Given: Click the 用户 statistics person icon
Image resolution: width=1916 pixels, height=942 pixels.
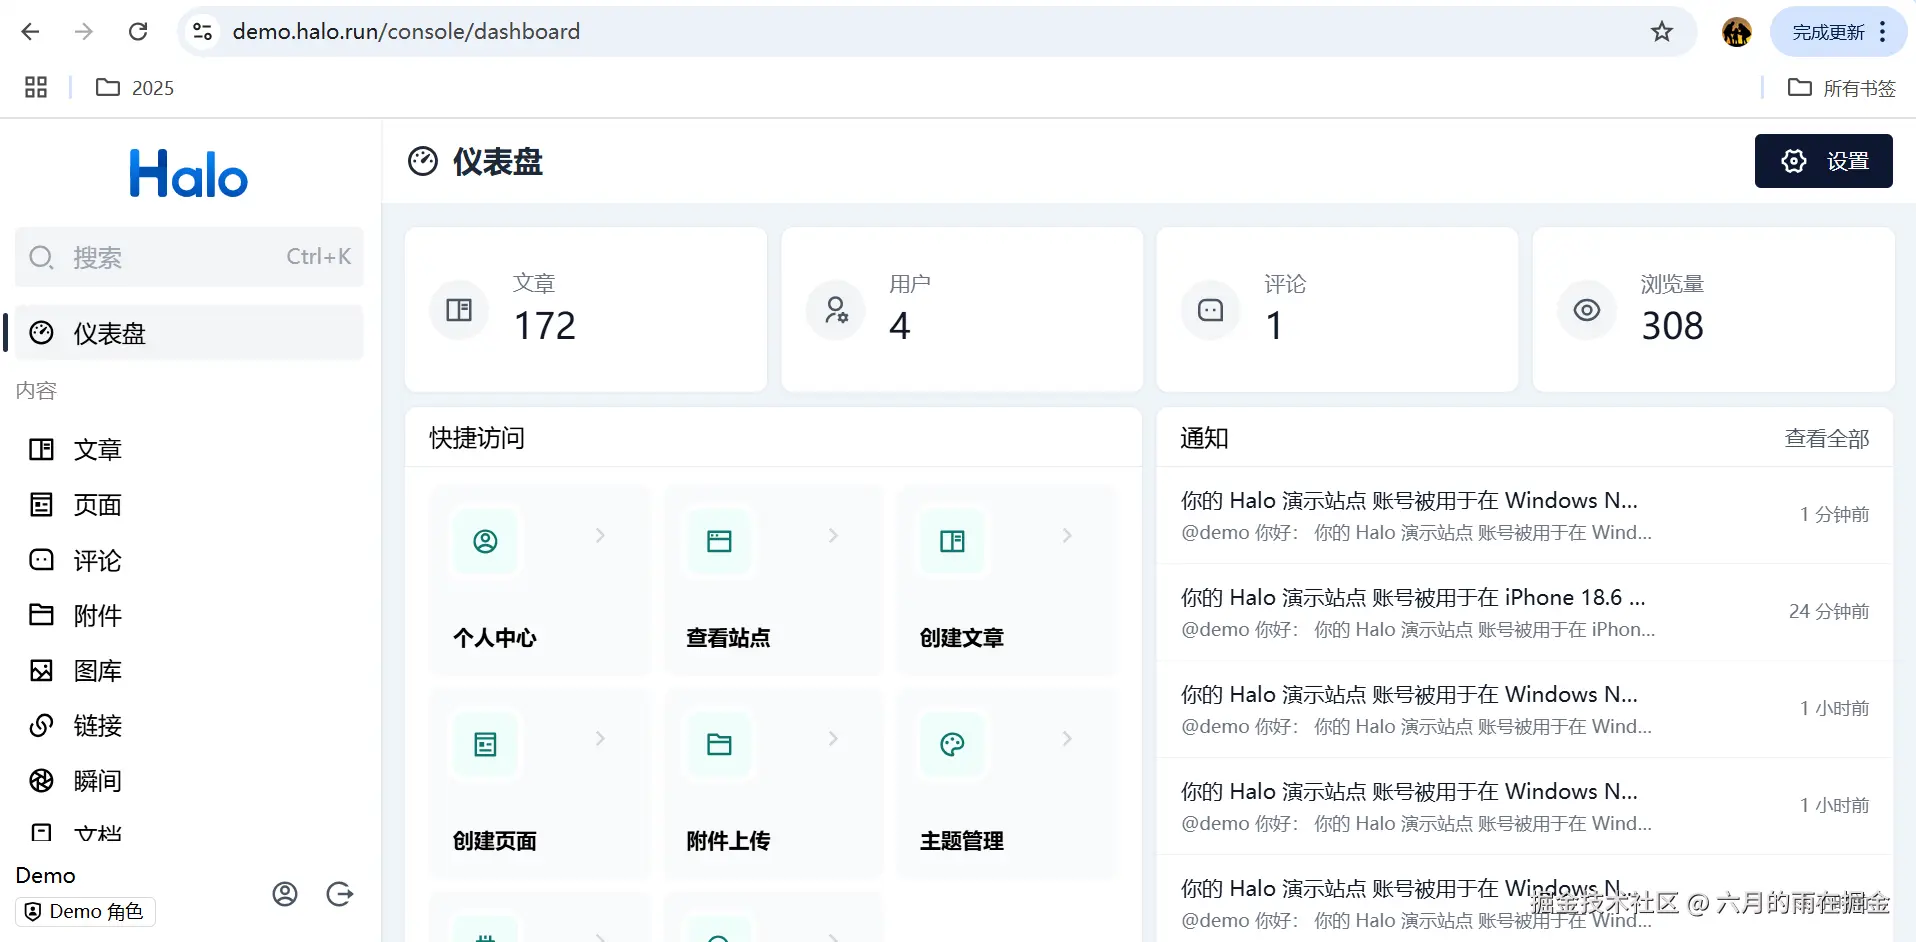Looking at the screenshot, I should 836,310.
